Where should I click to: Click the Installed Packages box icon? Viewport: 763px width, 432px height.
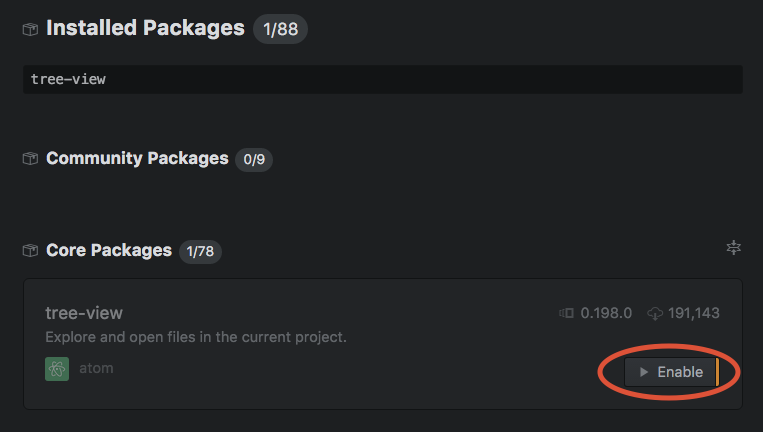point(30,29)
